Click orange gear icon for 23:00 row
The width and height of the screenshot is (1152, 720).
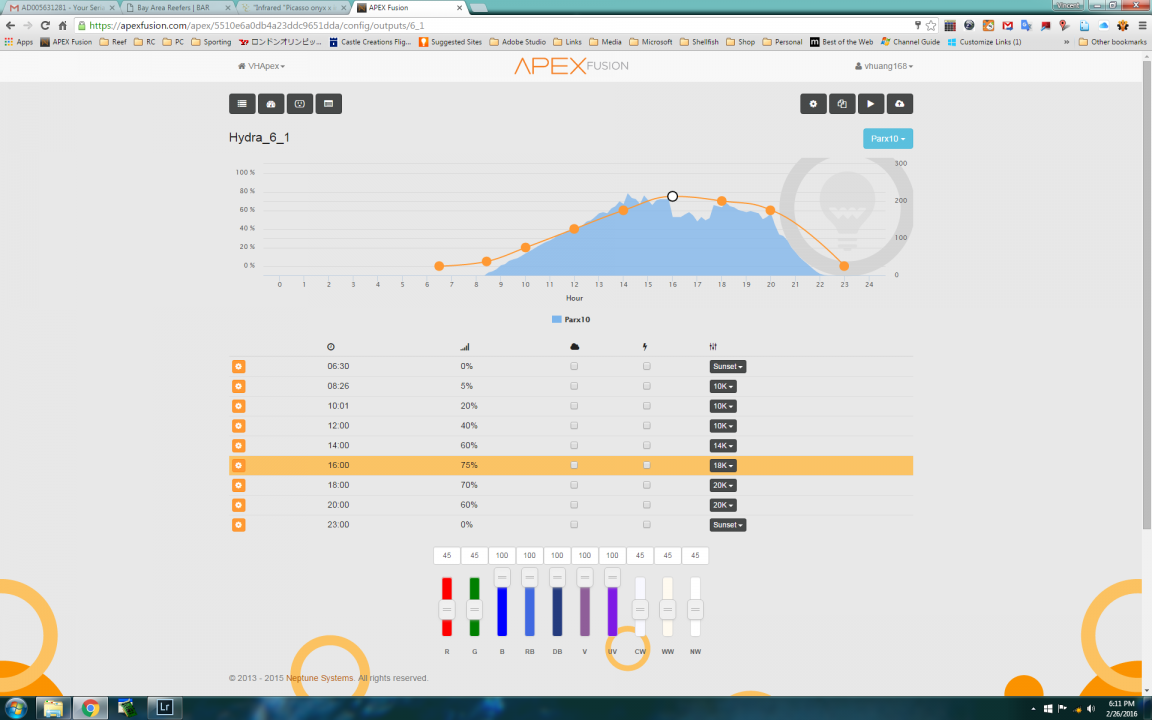click(x=238, y=525)
